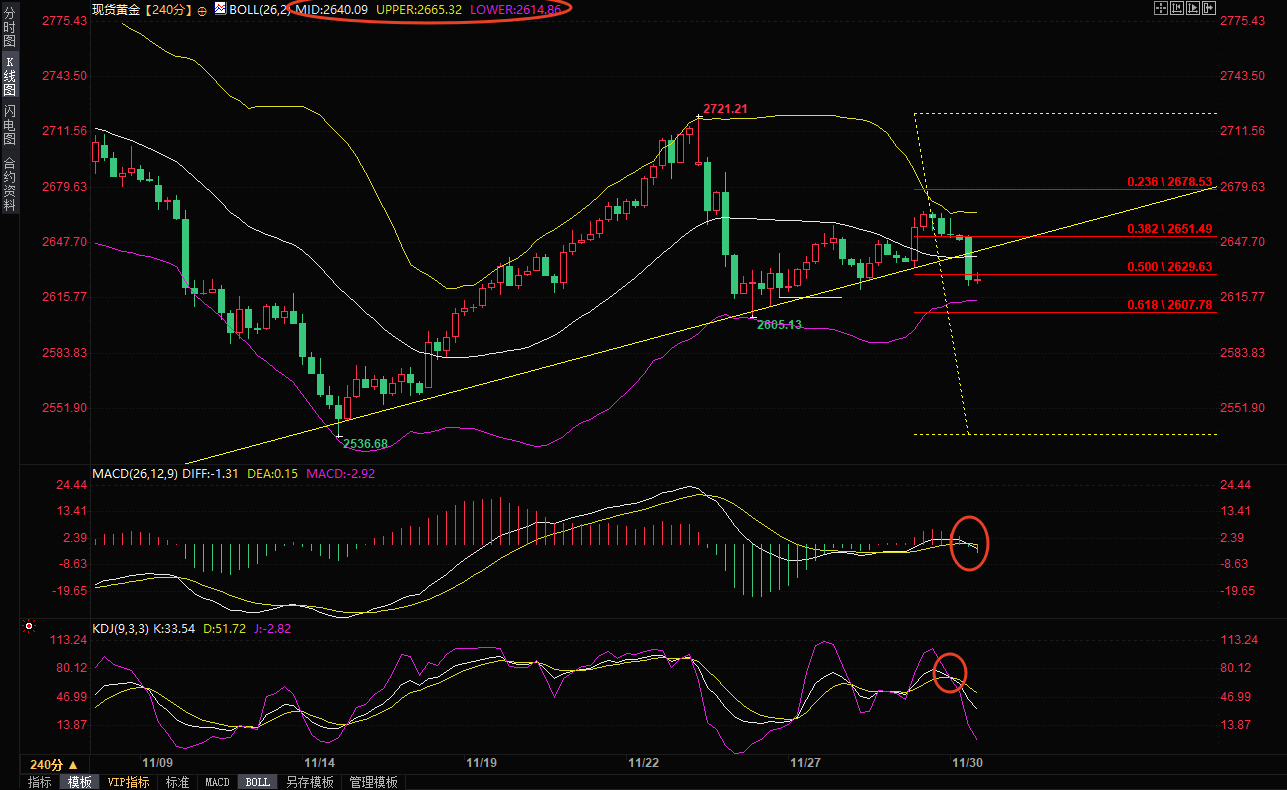Click the small red gear icon beside KDJ

tap(29, 626)
